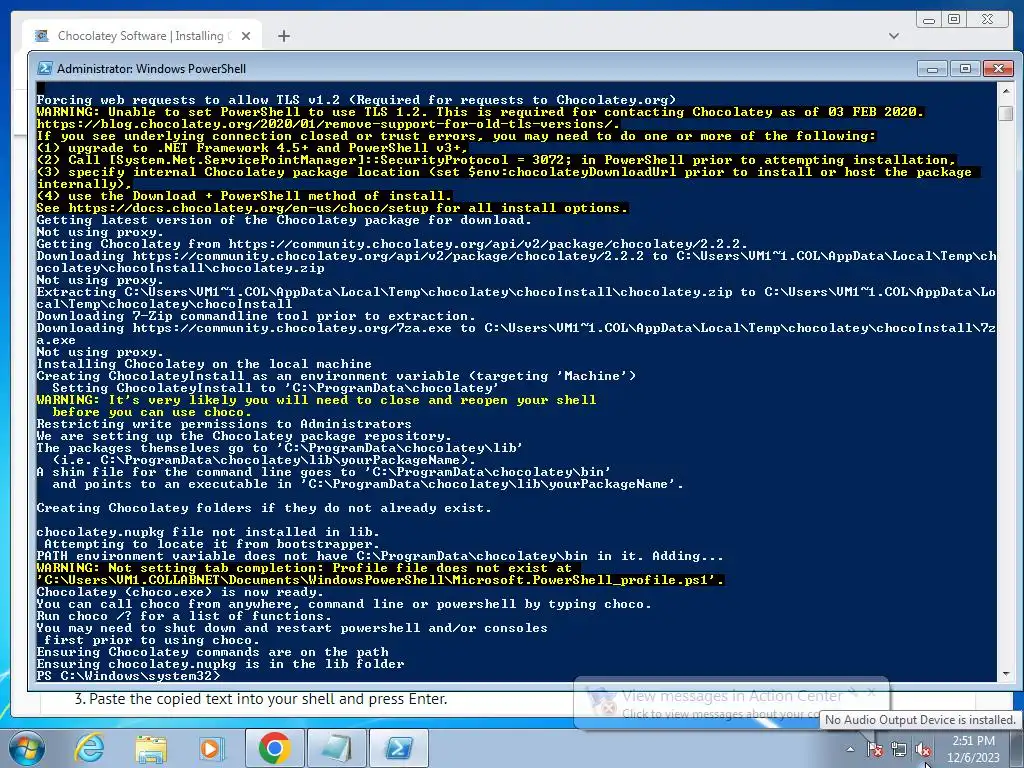Open Windows Explorer folder icon in taskbar
The image size is (1024, 768).
[151, 748]
